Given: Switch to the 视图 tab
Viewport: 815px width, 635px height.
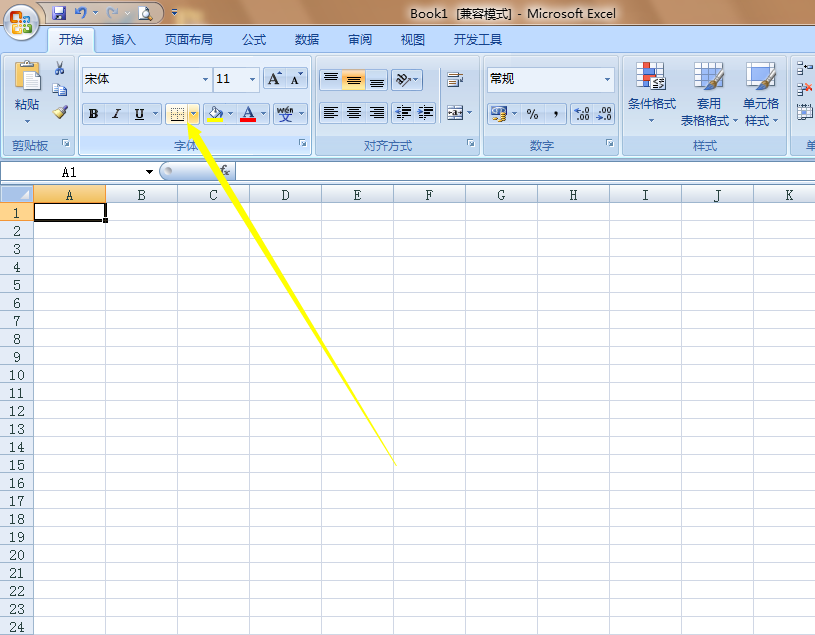Looking at the screenshot, I should tap(413, 39).
